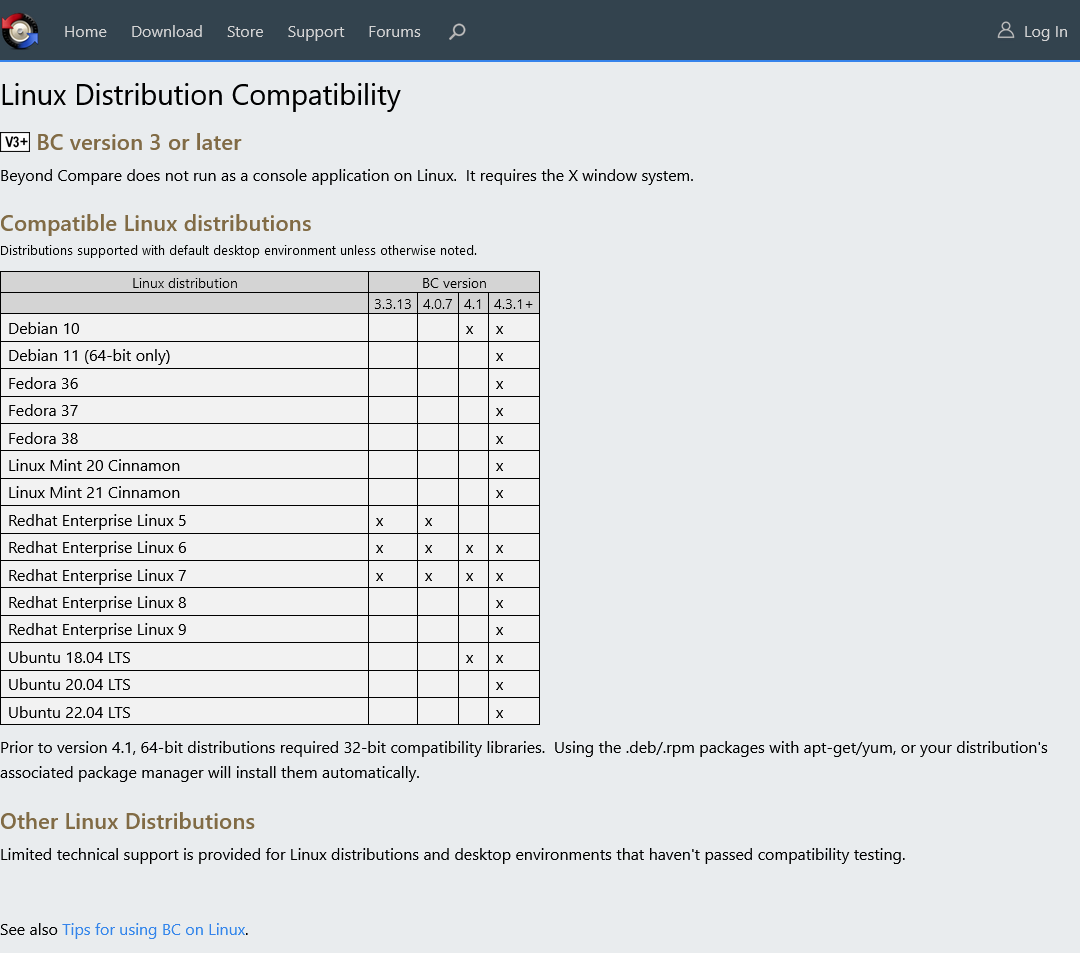Click the note about default desktop environment
Screen dimensions: 1080x953
238,251
